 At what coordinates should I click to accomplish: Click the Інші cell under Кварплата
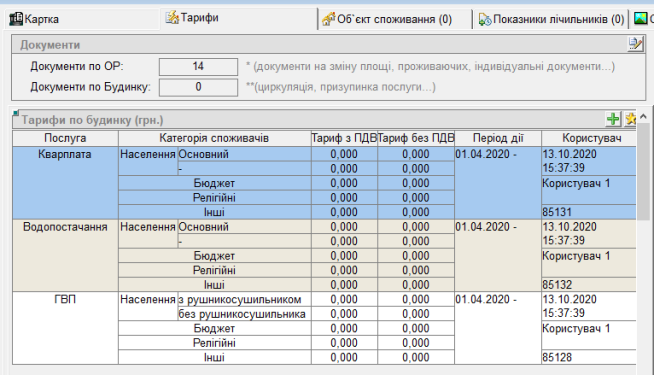214,212
